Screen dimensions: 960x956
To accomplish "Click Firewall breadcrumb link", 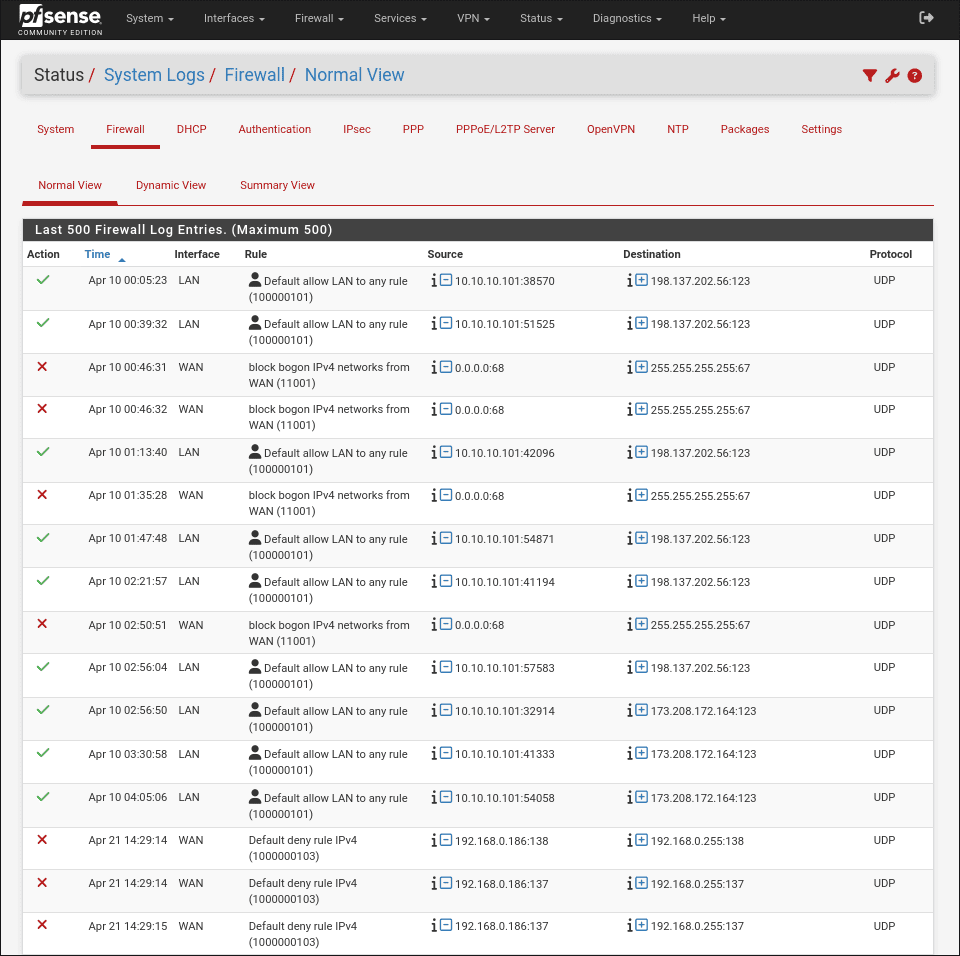I will (x=255, y=75).
